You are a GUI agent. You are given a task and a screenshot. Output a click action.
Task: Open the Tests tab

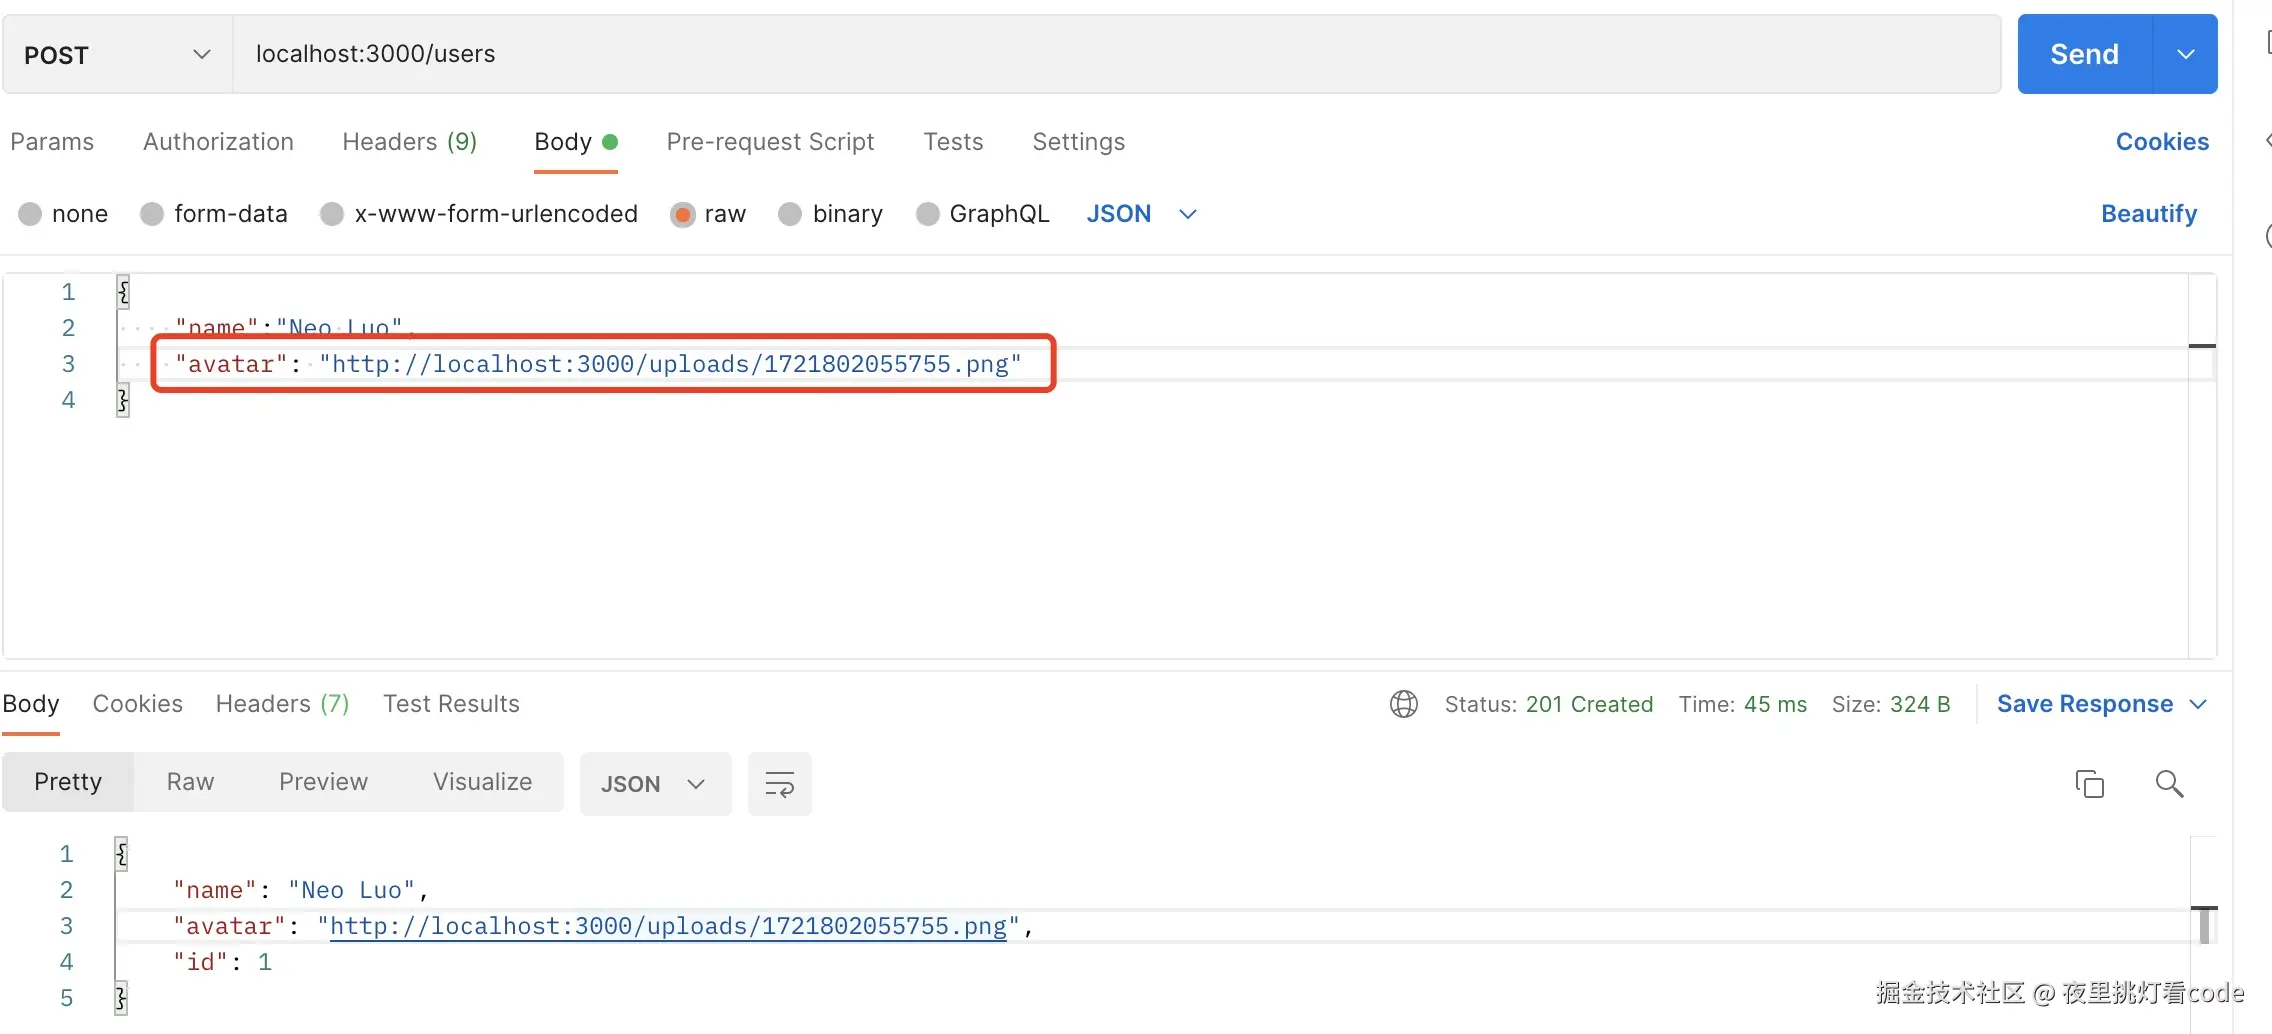pos(953,142)
